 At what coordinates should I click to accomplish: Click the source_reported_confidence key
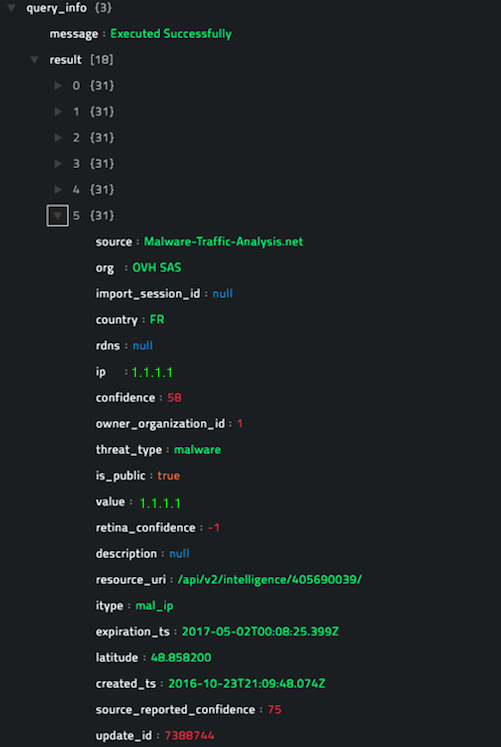[x=175, y=710]
